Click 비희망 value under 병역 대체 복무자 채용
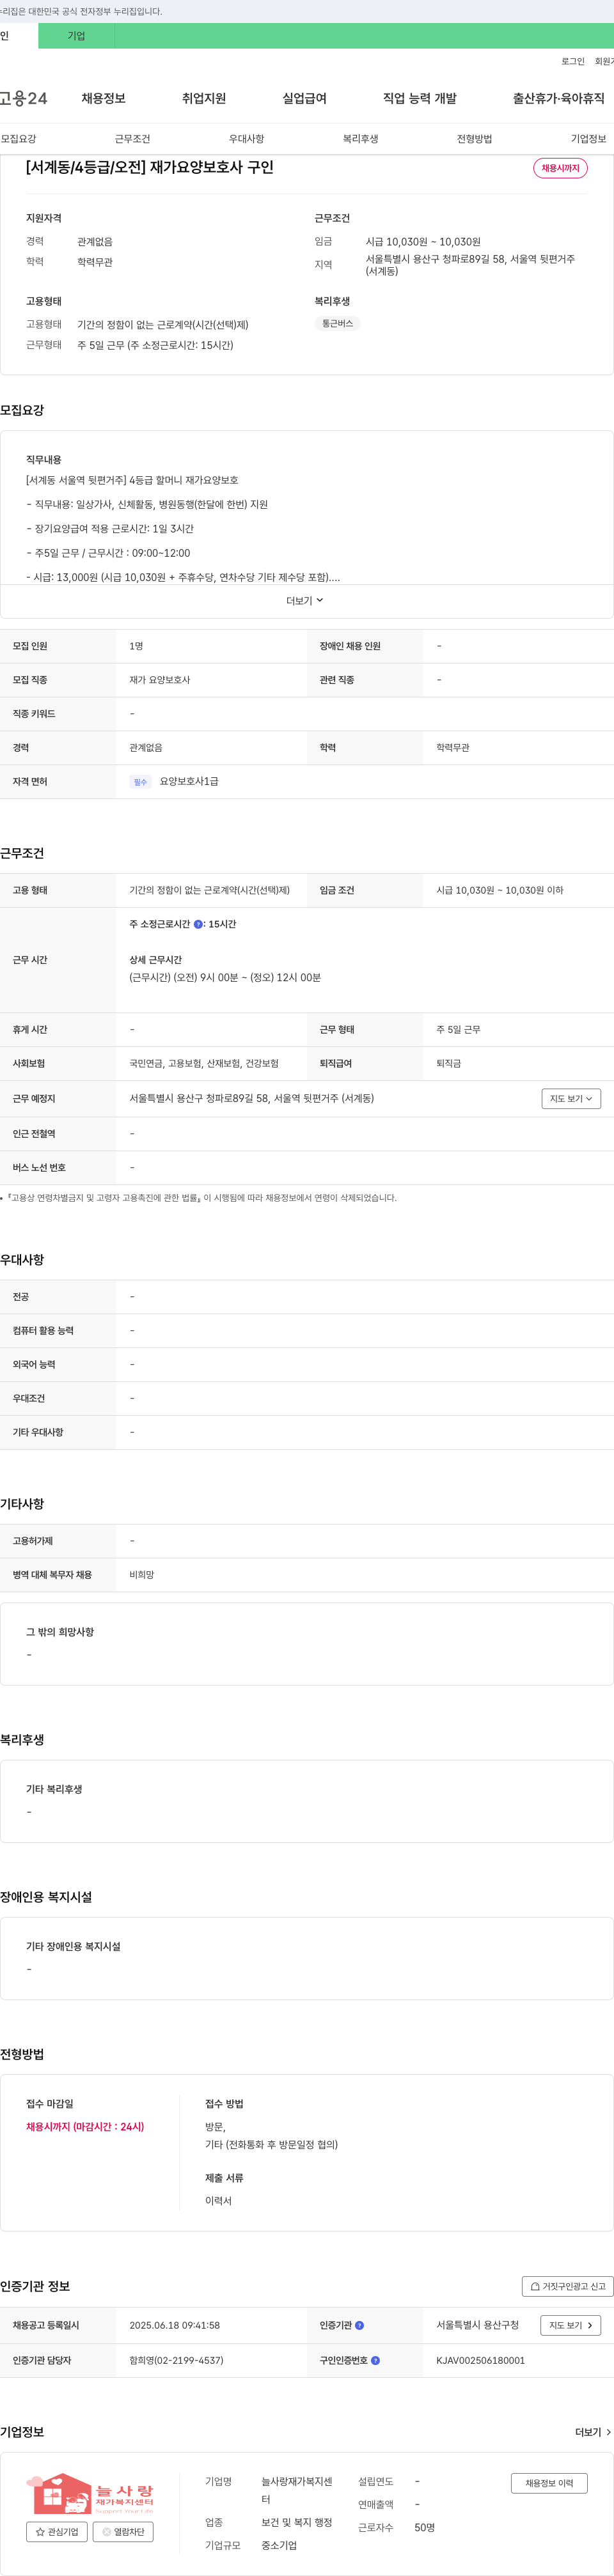This screenshot has width=614, height=2576. [141, 1574]
